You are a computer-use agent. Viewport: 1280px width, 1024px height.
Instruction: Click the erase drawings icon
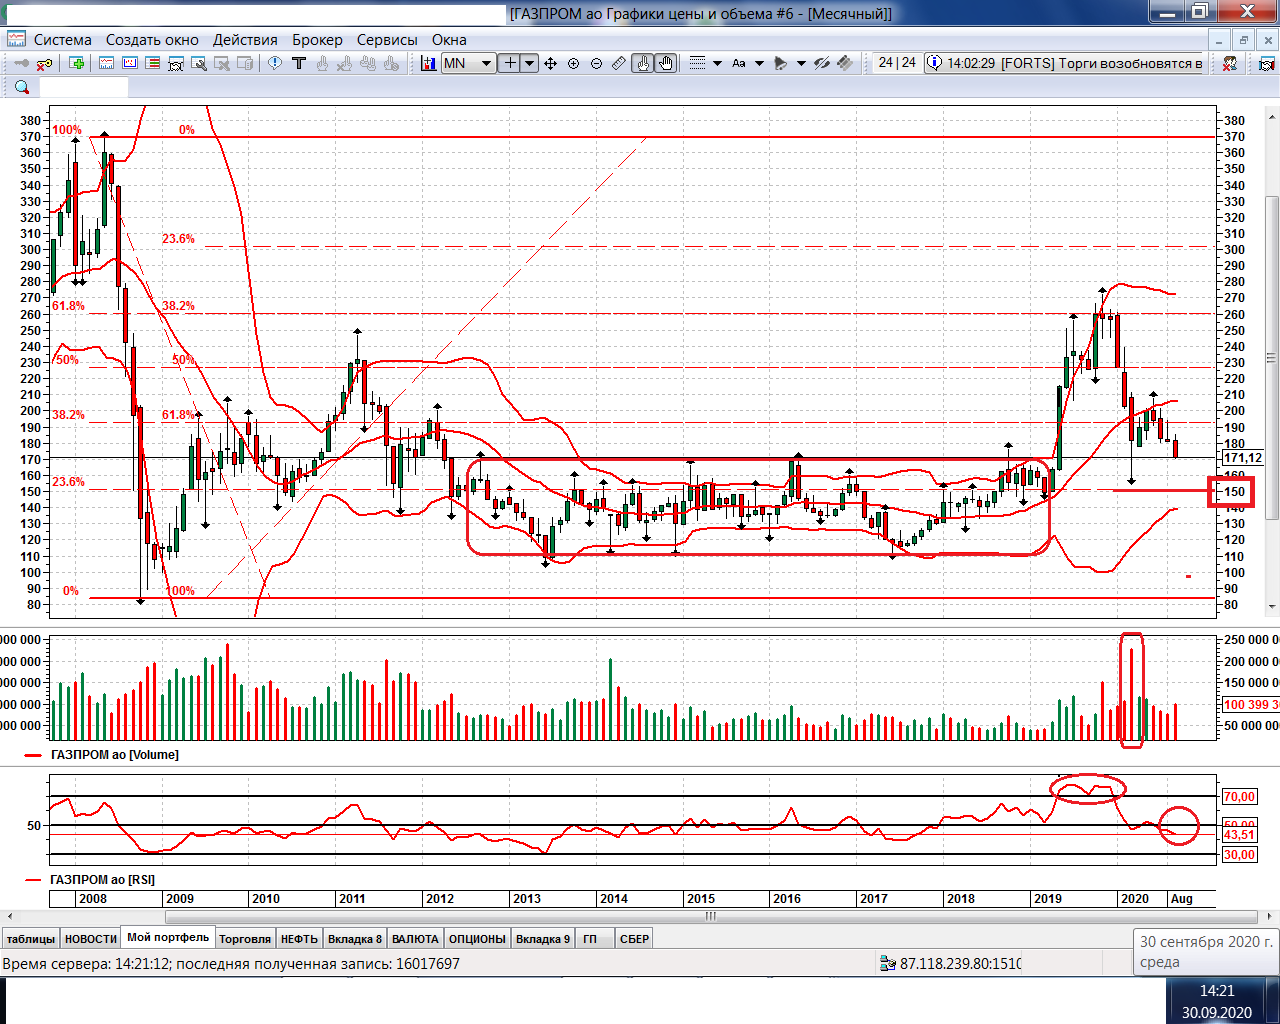821,63
